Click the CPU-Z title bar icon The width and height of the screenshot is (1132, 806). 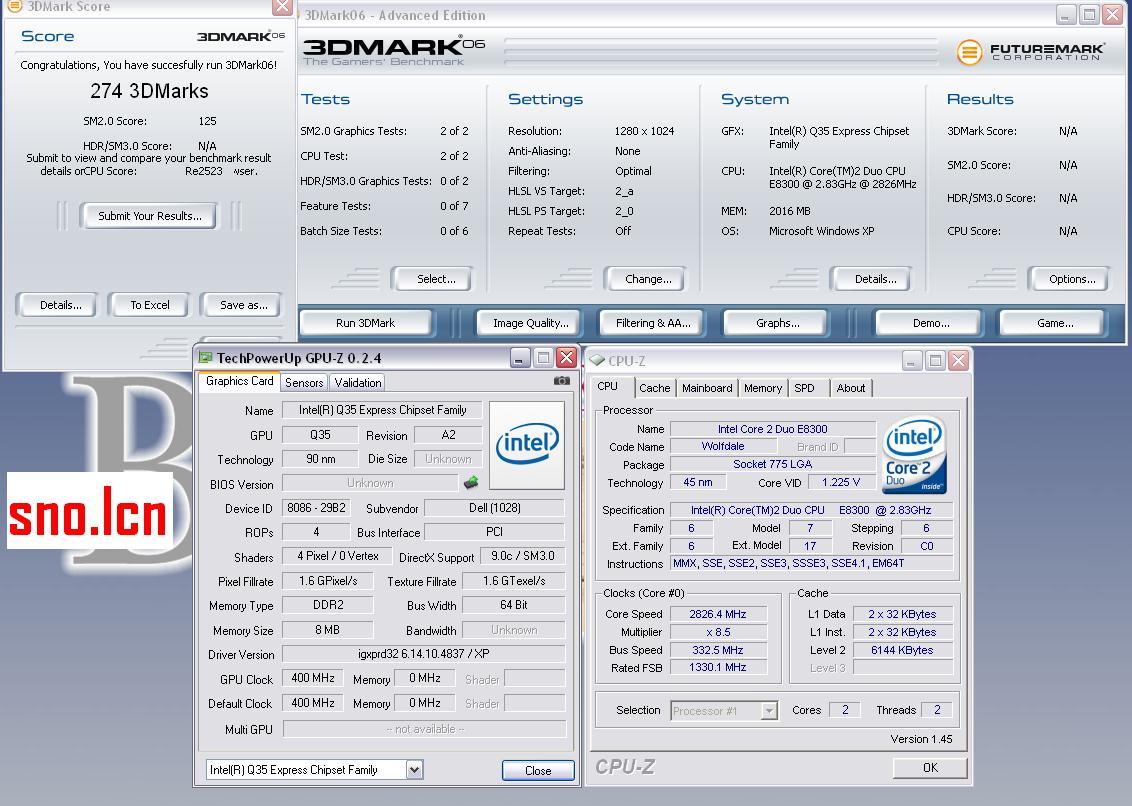pyautogui.click(x=597, y=360)
